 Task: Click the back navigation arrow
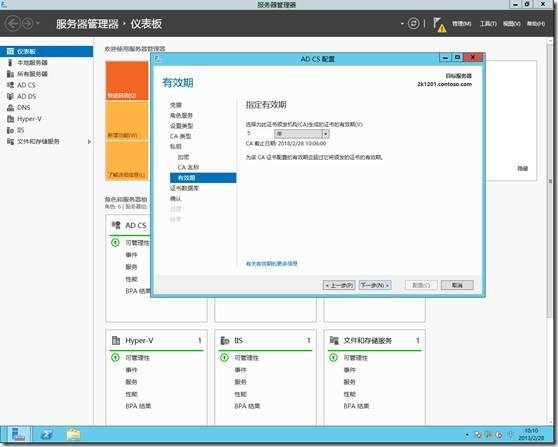tap(13, 24)
